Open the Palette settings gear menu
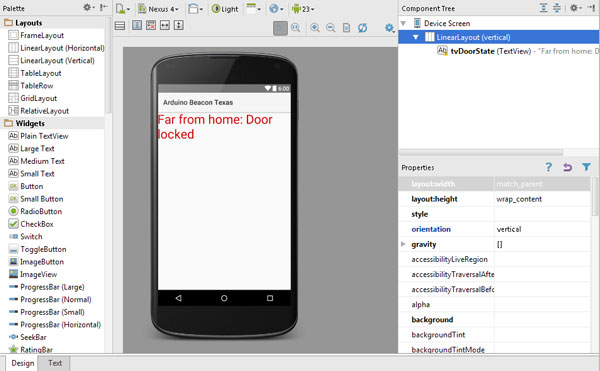 (89, 8)
